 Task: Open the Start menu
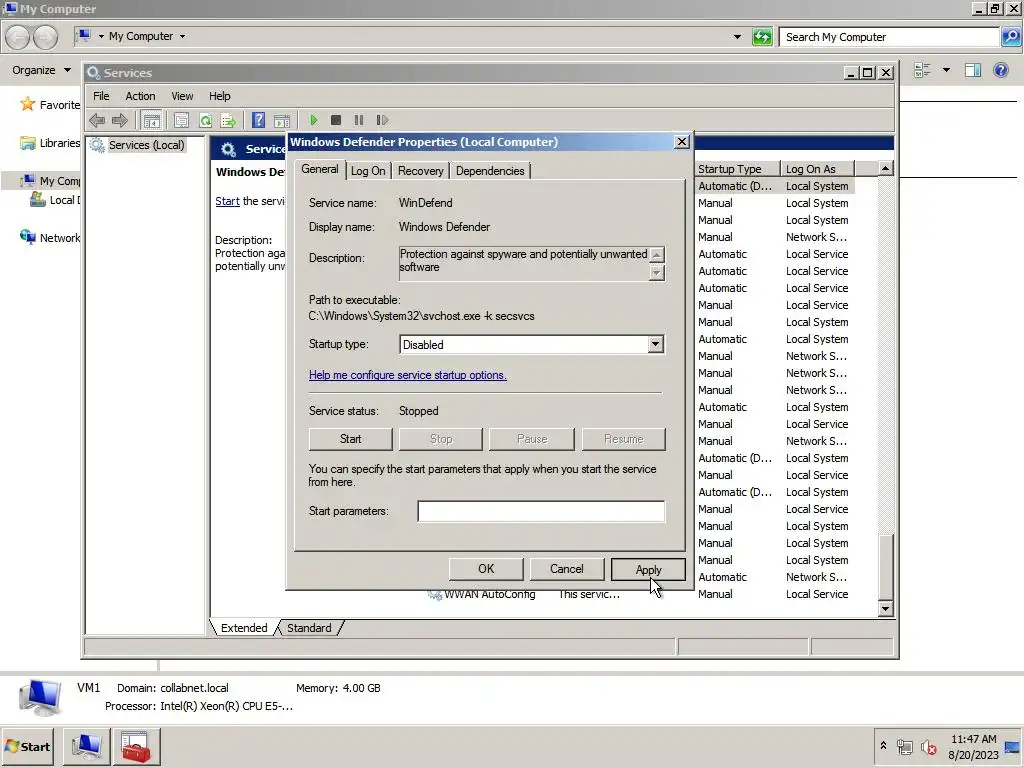(27, 747)
